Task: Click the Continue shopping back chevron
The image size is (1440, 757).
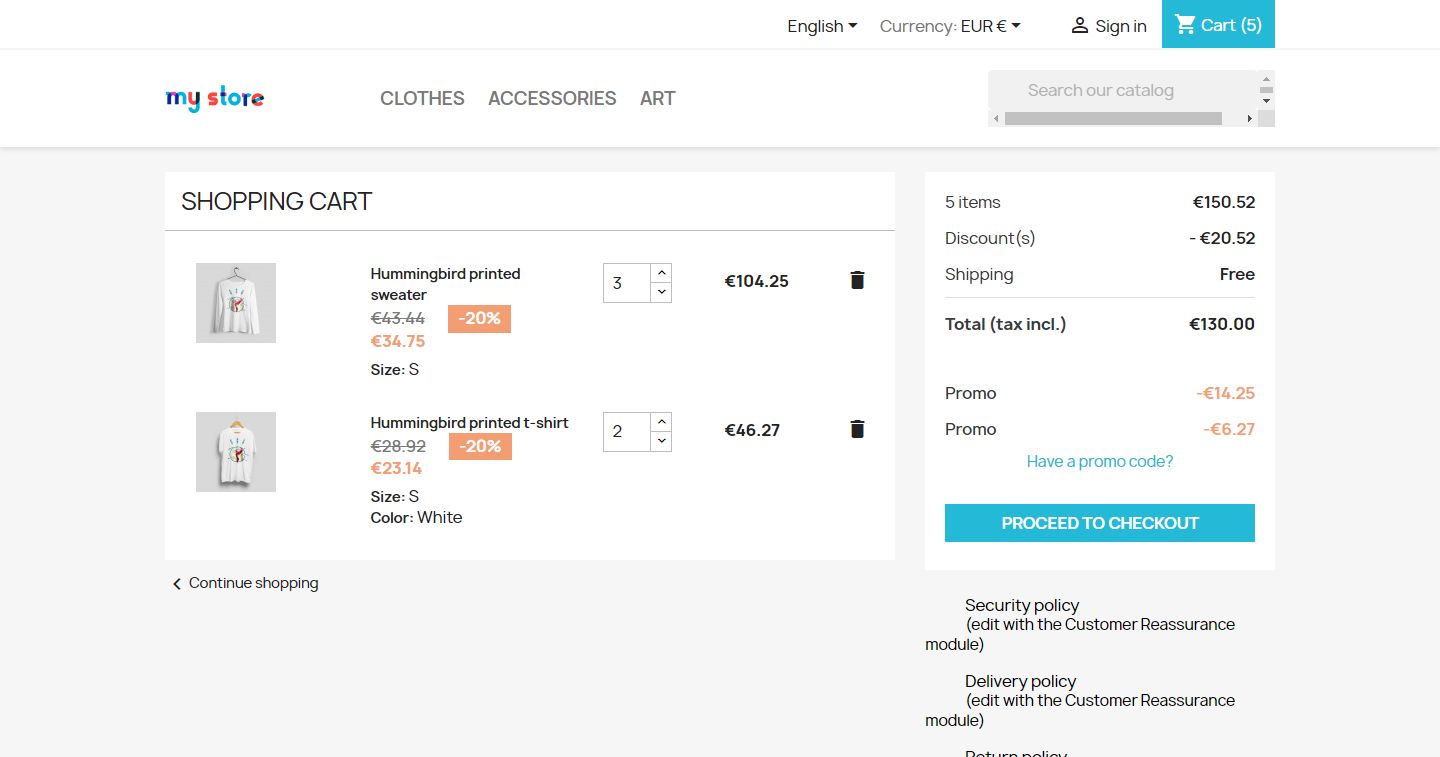Action: (x=177, y=584)
